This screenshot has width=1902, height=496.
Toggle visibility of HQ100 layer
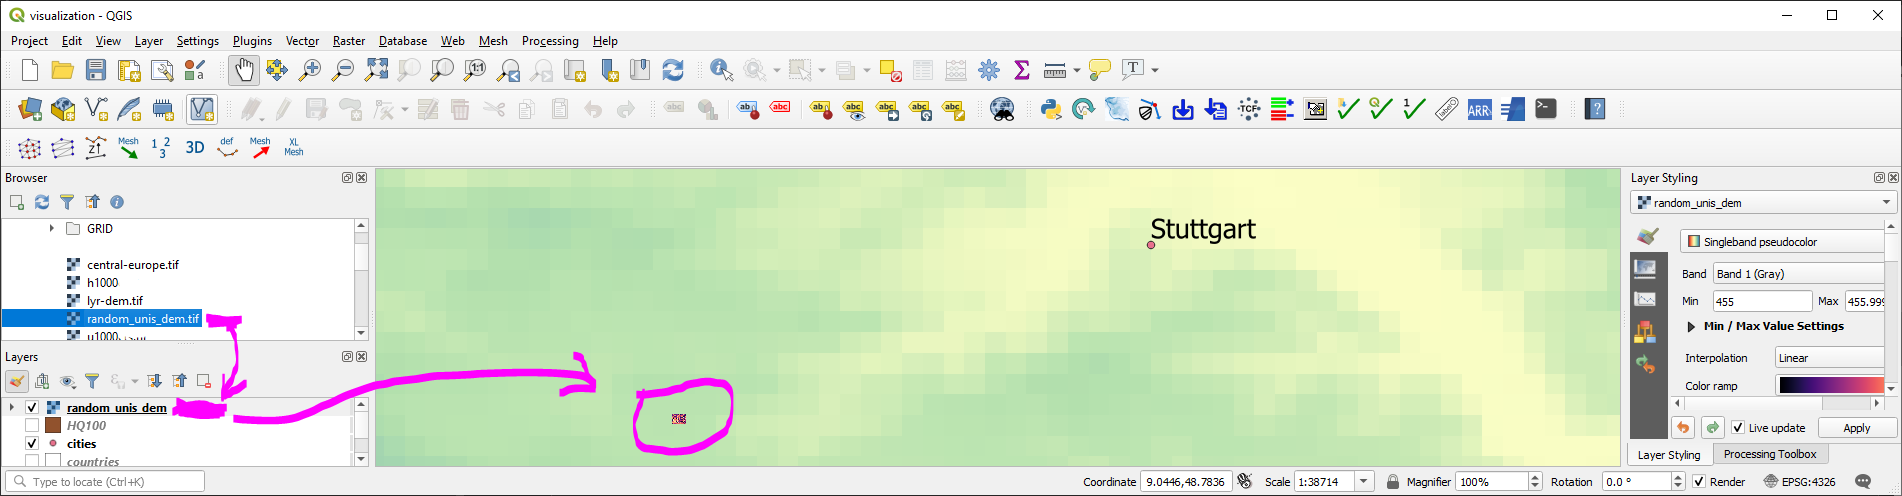coord(32,426)
